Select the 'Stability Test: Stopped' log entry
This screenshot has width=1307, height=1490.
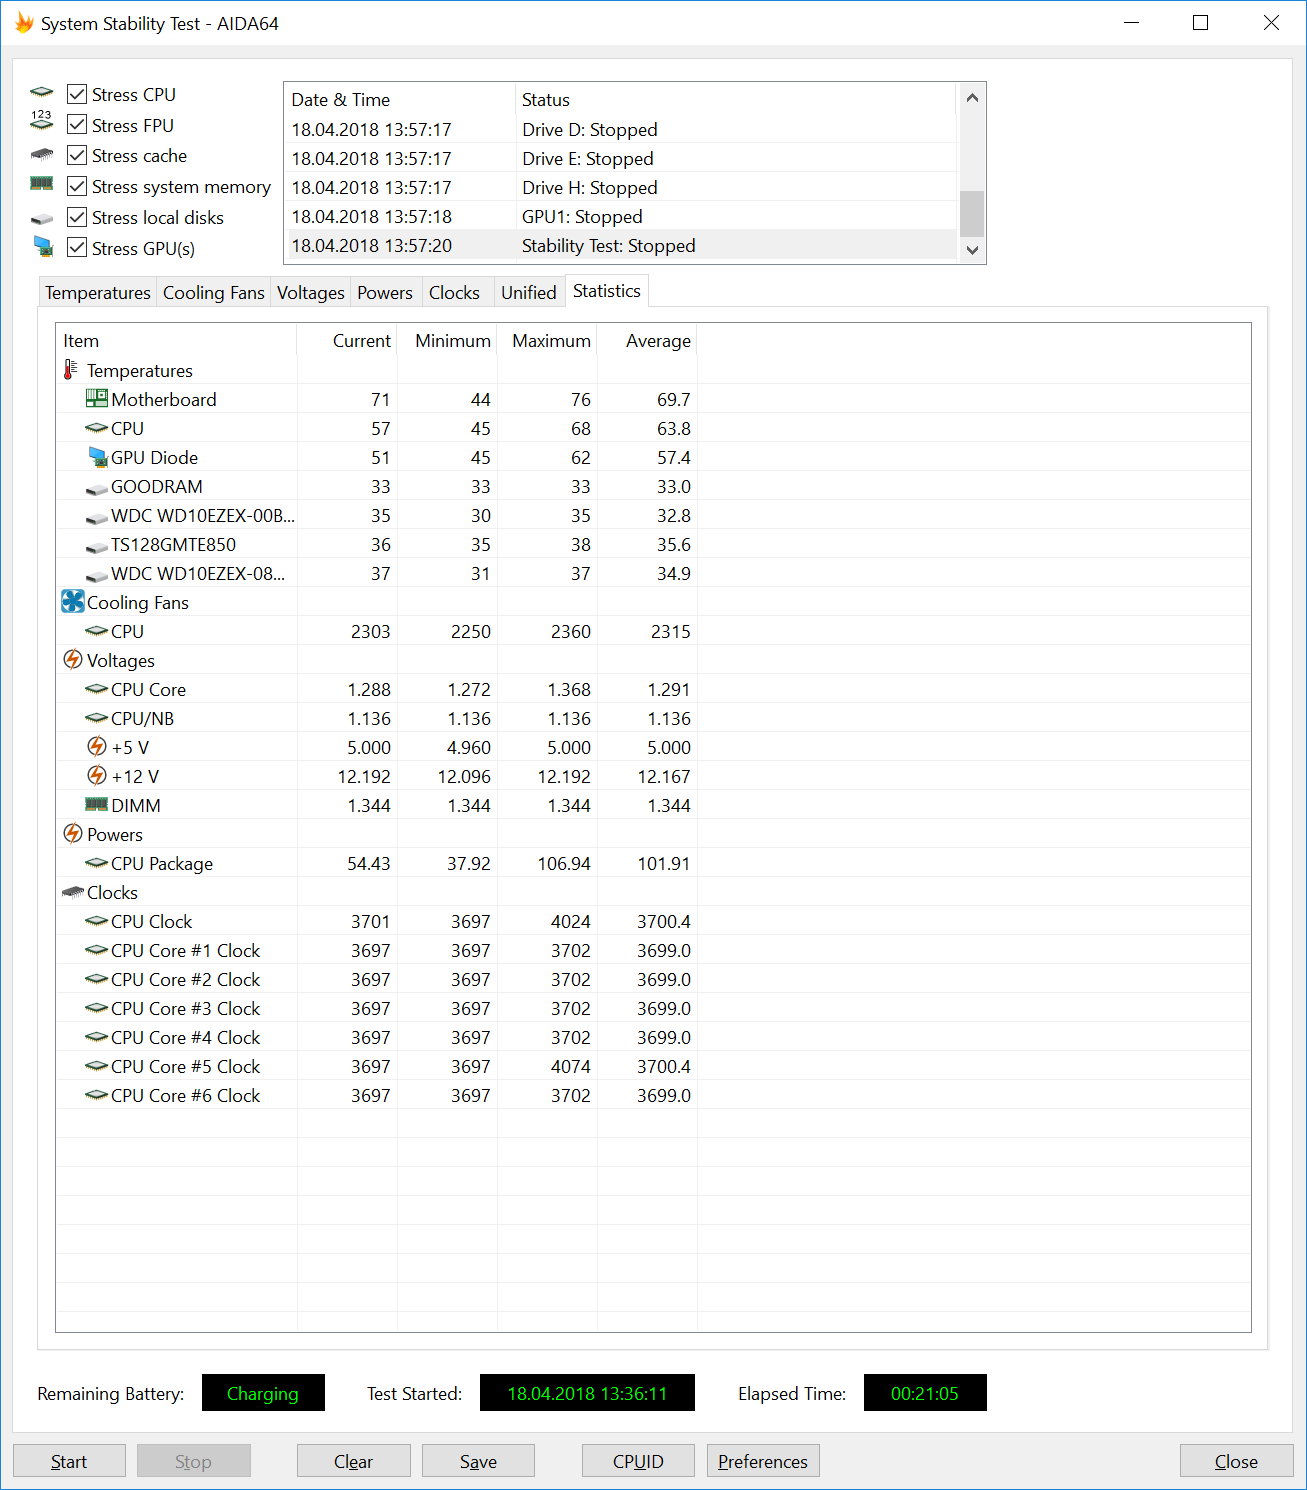[620, 245]
